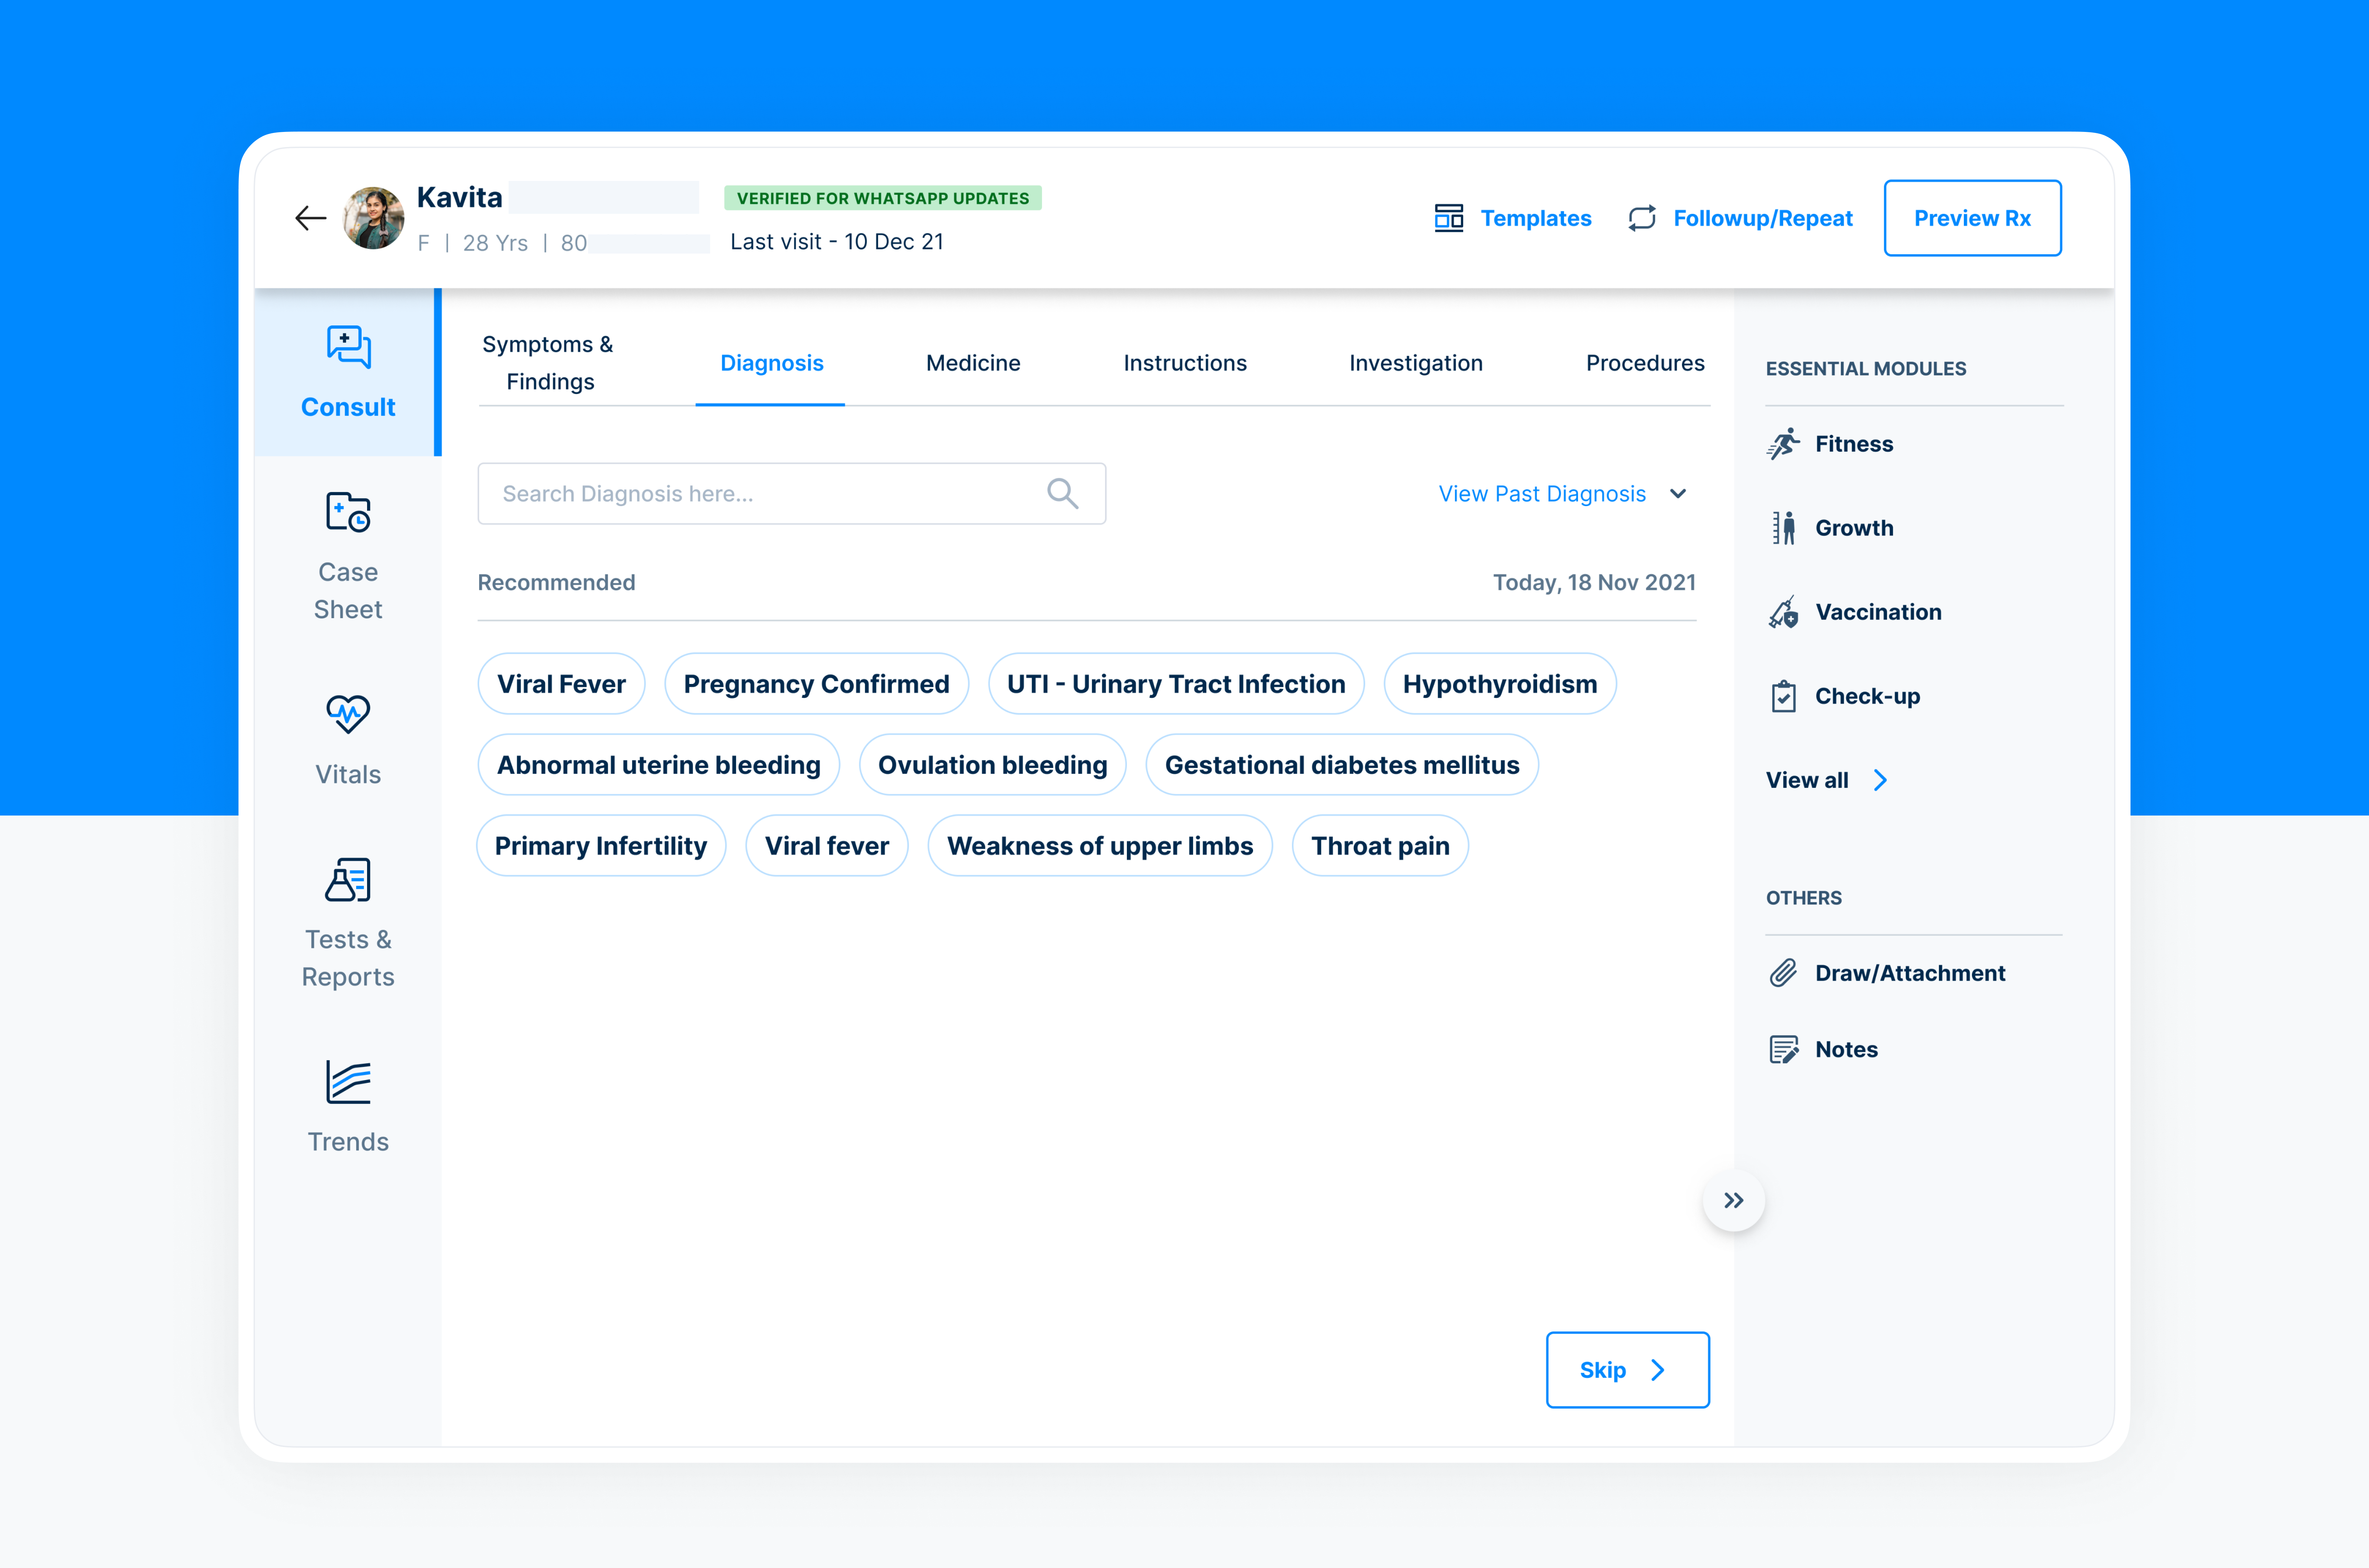Choose UTI - Urinary Tract Infection
The width and height of the screenshot is (2369, 1568).
[x=1176, y=684]
